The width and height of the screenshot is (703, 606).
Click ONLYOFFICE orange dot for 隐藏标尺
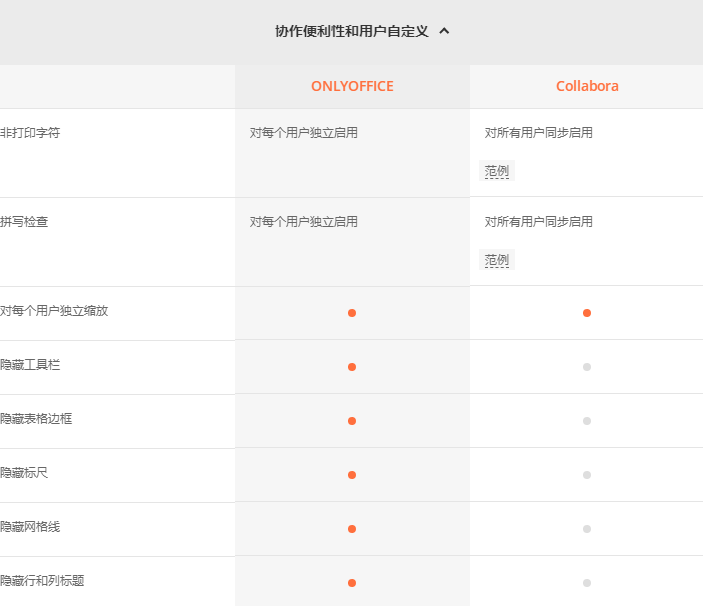(x=352, y=475)
